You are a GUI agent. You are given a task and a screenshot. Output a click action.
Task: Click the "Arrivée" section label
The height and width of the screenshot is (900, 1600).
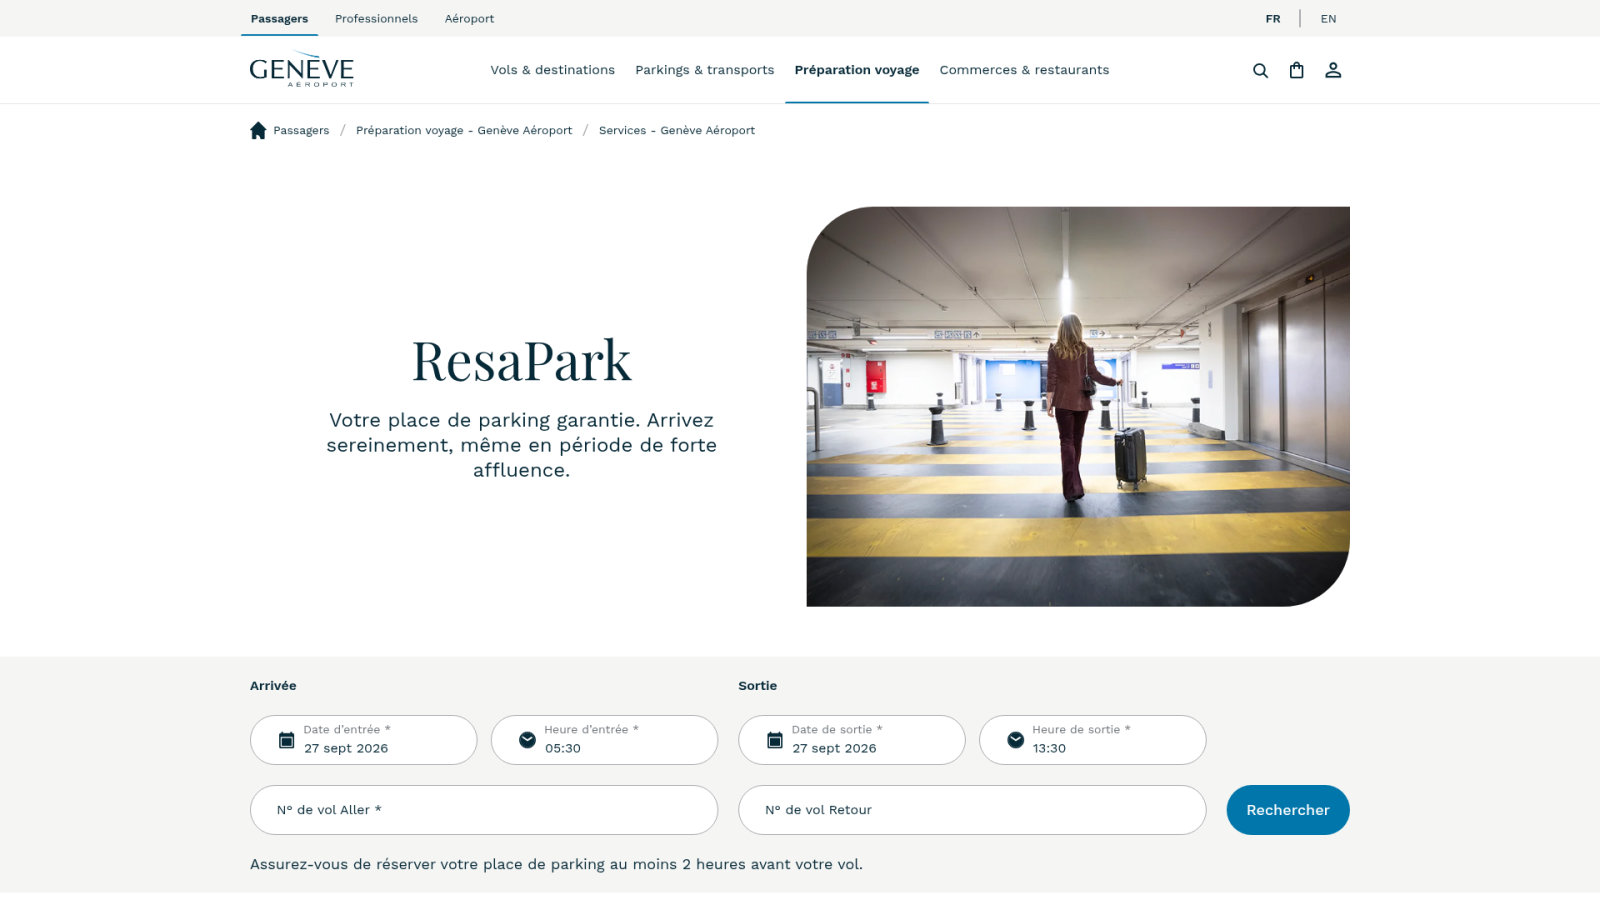[273, 686]
